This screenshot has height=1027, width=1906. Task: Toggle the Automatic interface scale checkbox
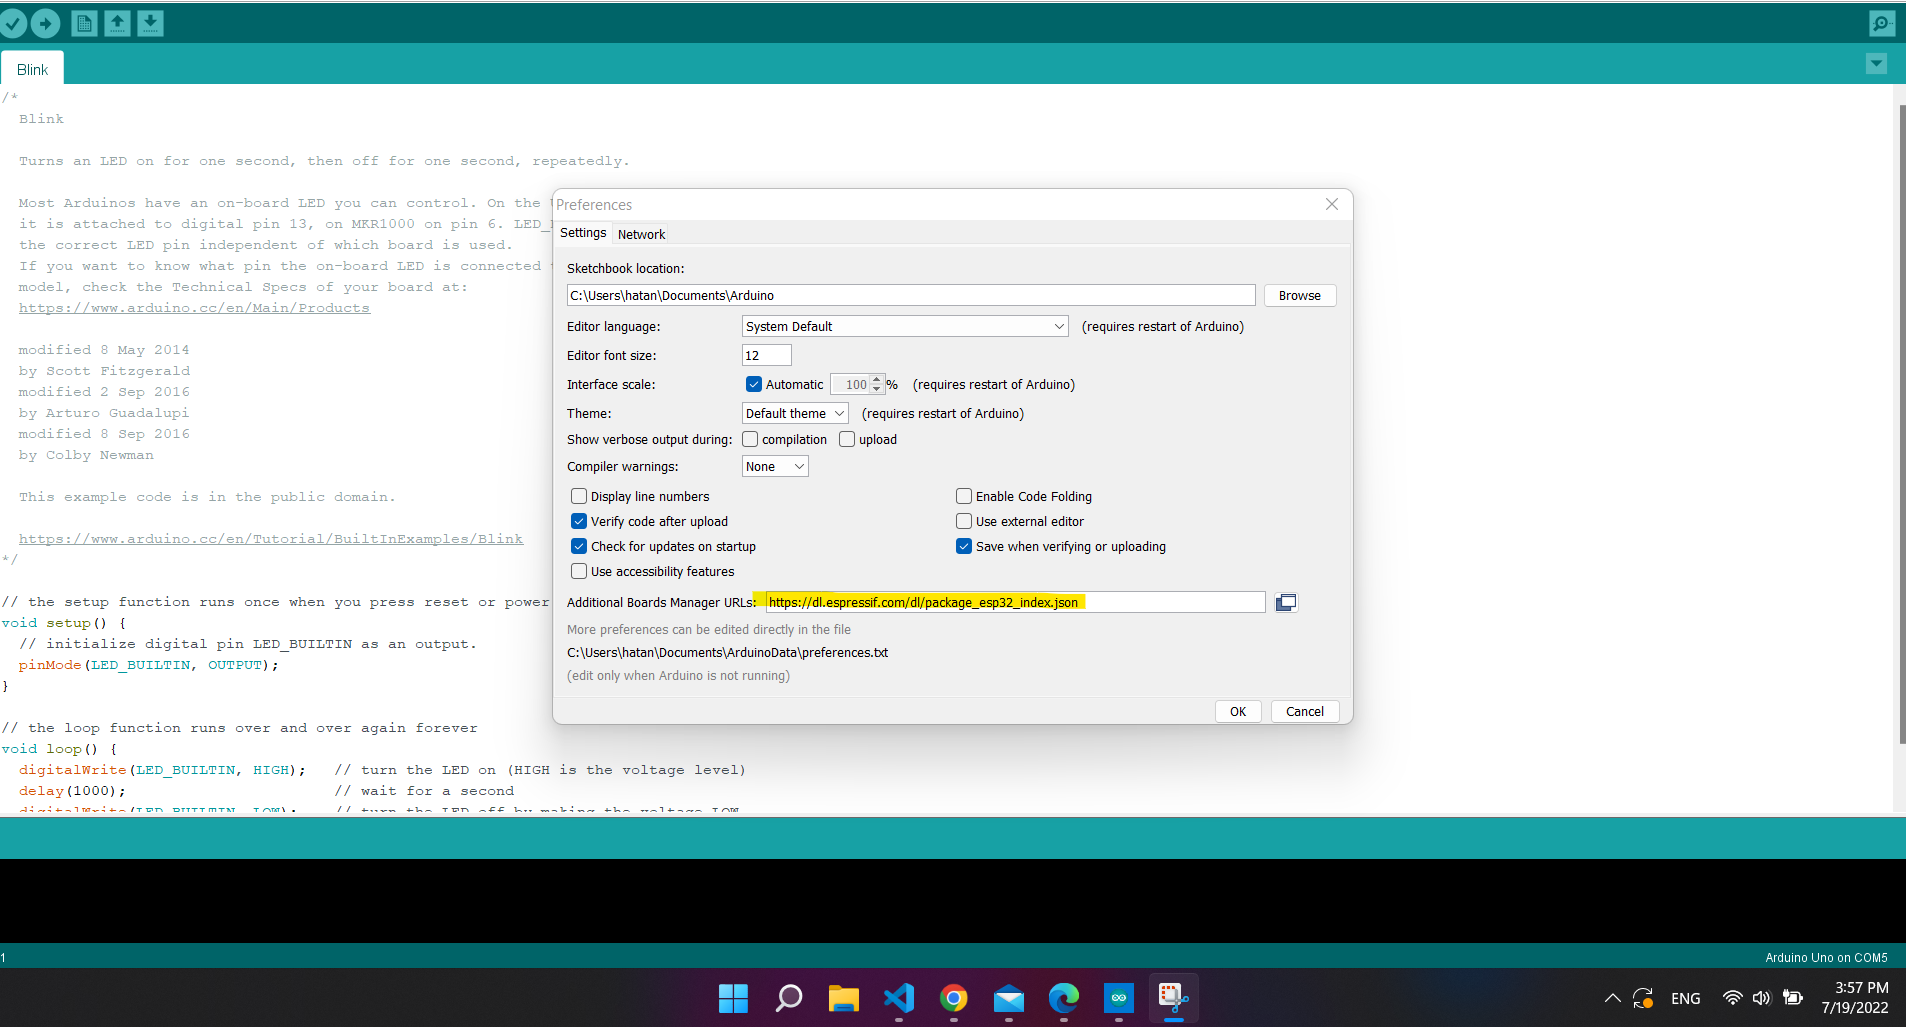click(x=754, y=384)
